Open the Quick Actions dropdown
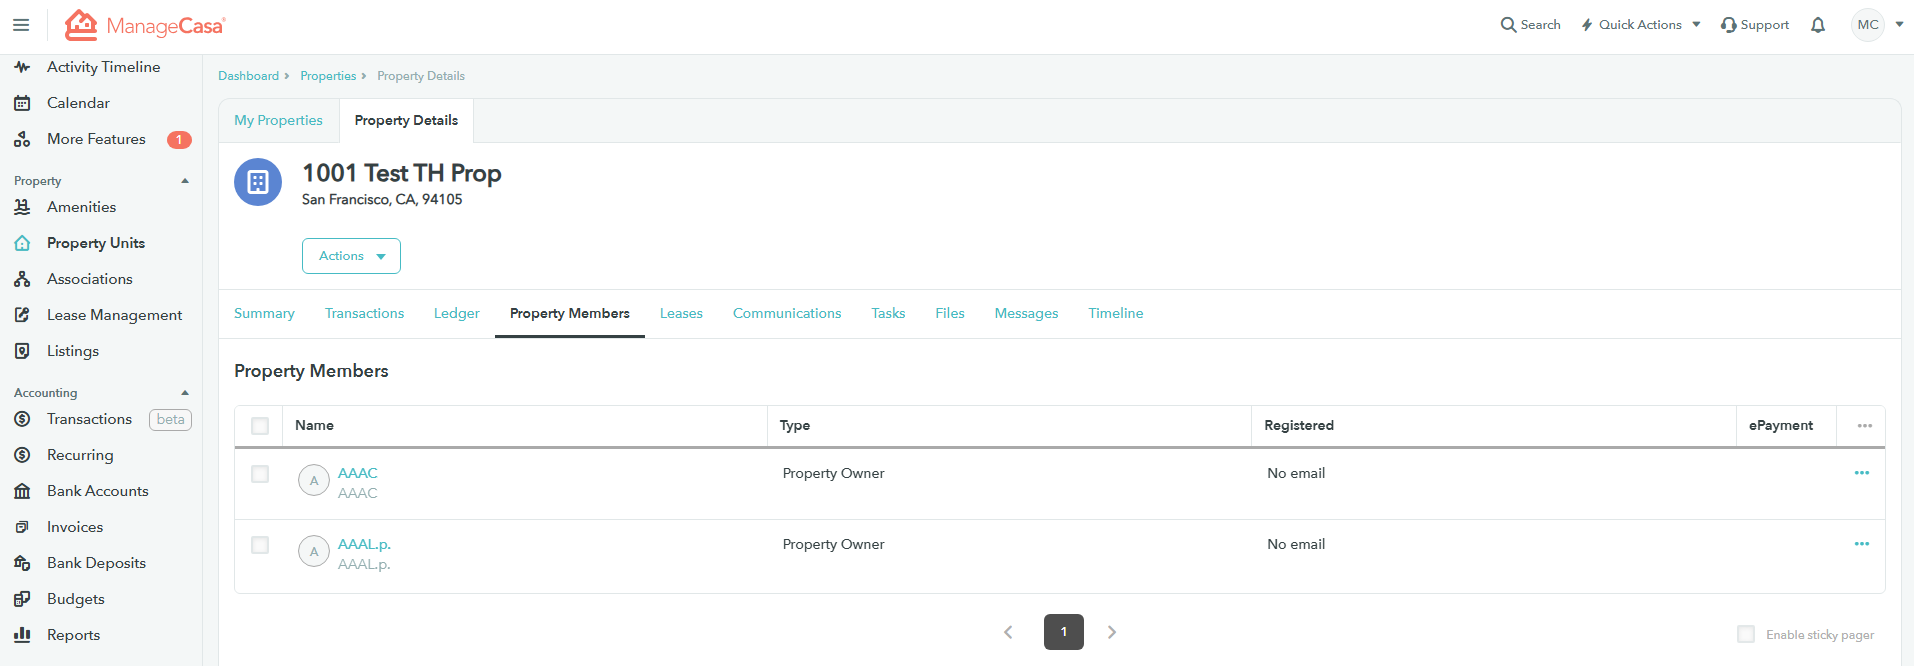The width and height of the screenshot is (1914, 666). (x=1640, y=25)
